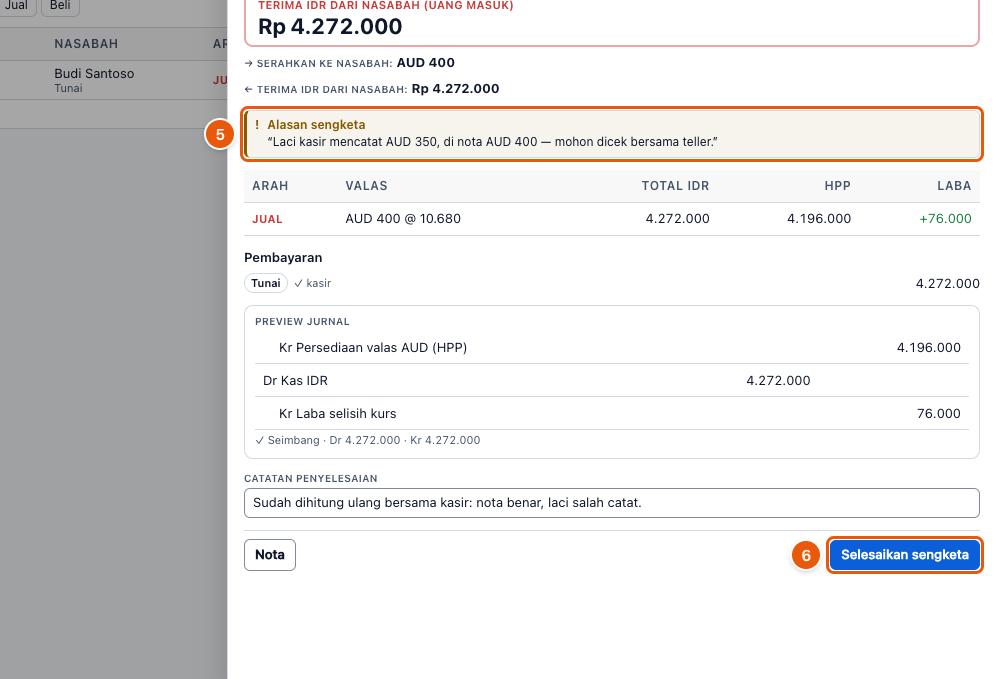Click the TOTAL IDR column header
This screenshot has height=679, width=996.
click(x=675, y=186)
